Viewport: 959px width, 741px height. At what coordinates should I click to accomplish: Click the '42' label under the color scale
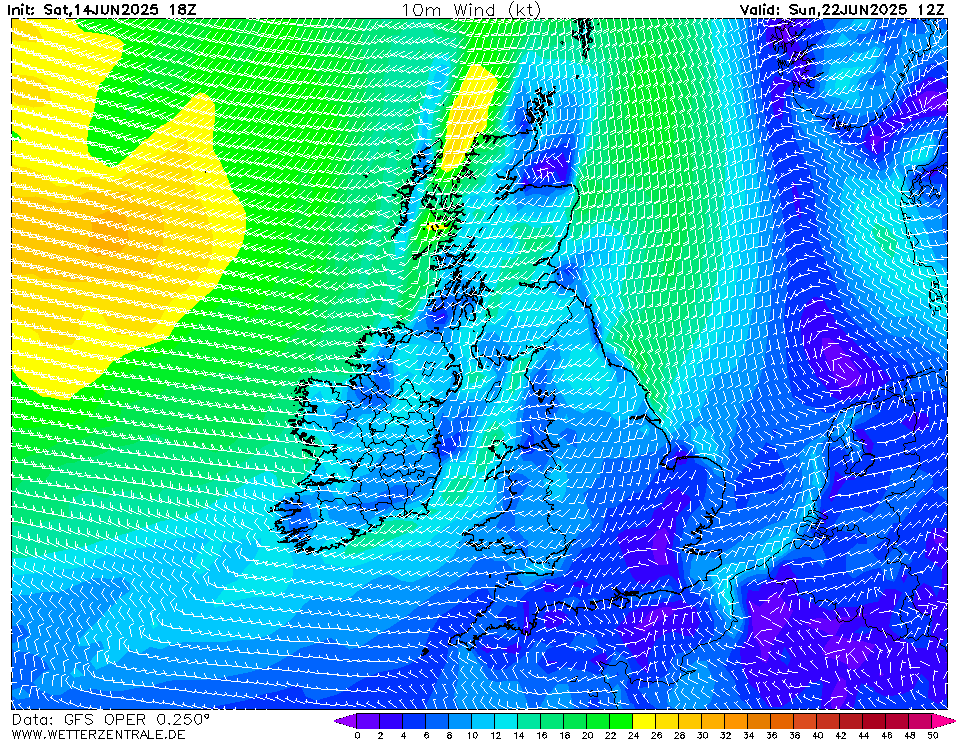point(840,735)
